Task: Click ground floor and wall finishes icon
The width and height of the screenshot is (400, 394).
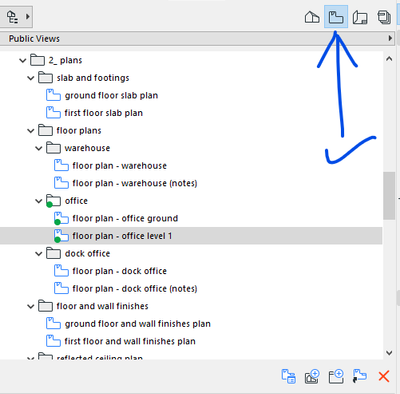Action: pyautogui.click(x=53, y=324)
